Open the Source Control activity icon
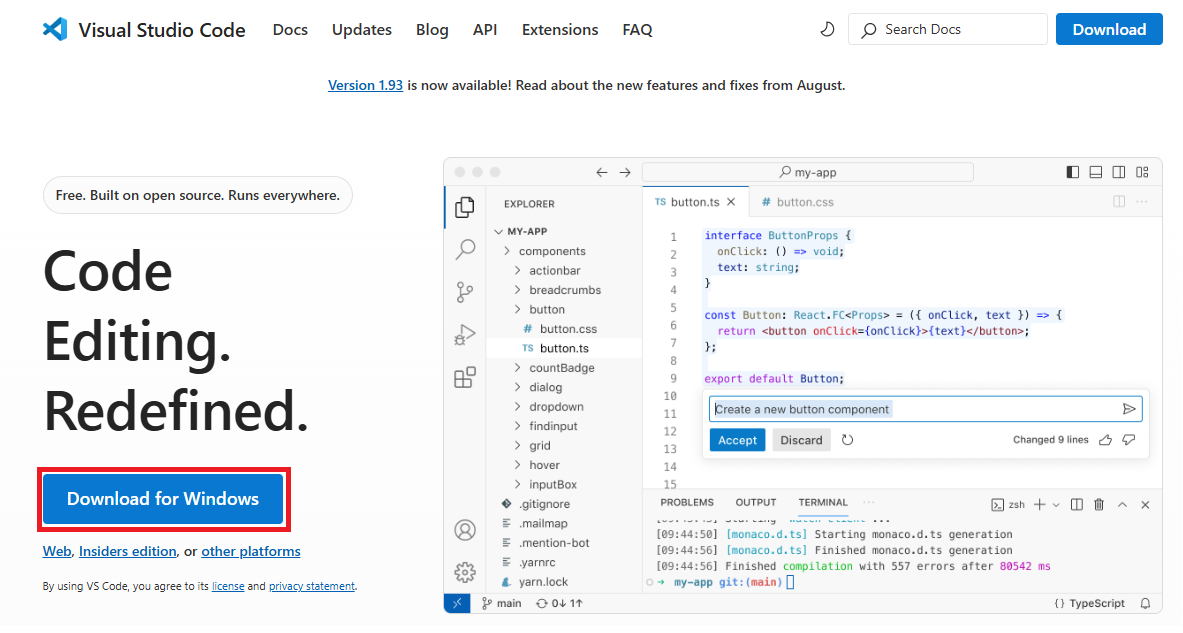Screen dimensions: 1183x633 (465, 292)
